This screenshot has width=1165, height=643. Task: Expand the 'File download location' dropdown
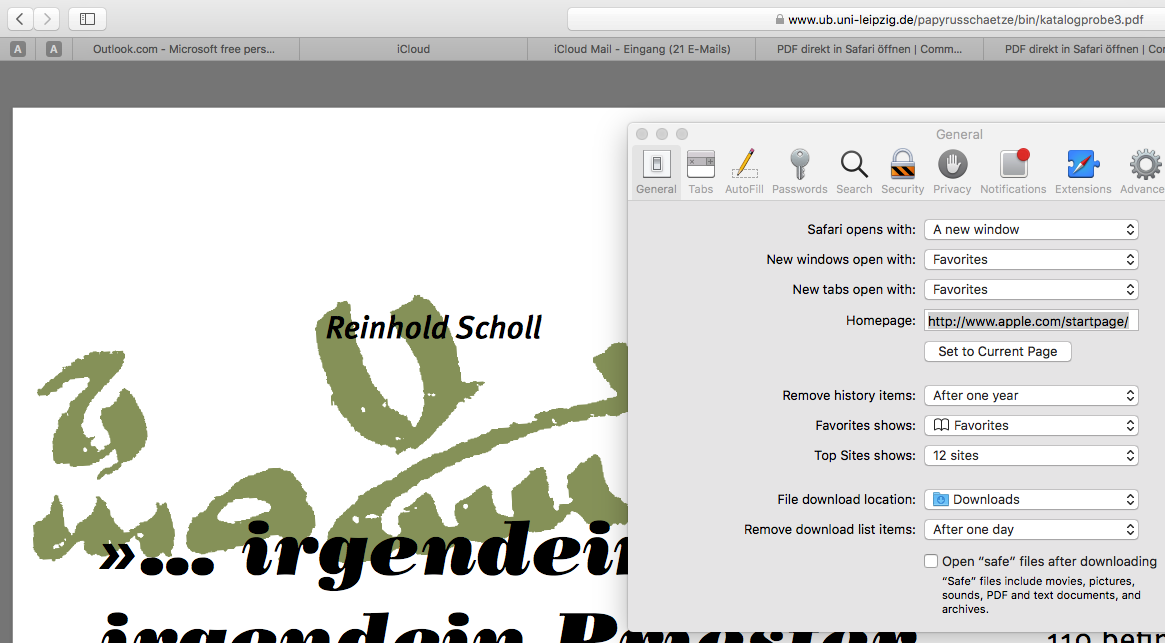pos(1031,500)
